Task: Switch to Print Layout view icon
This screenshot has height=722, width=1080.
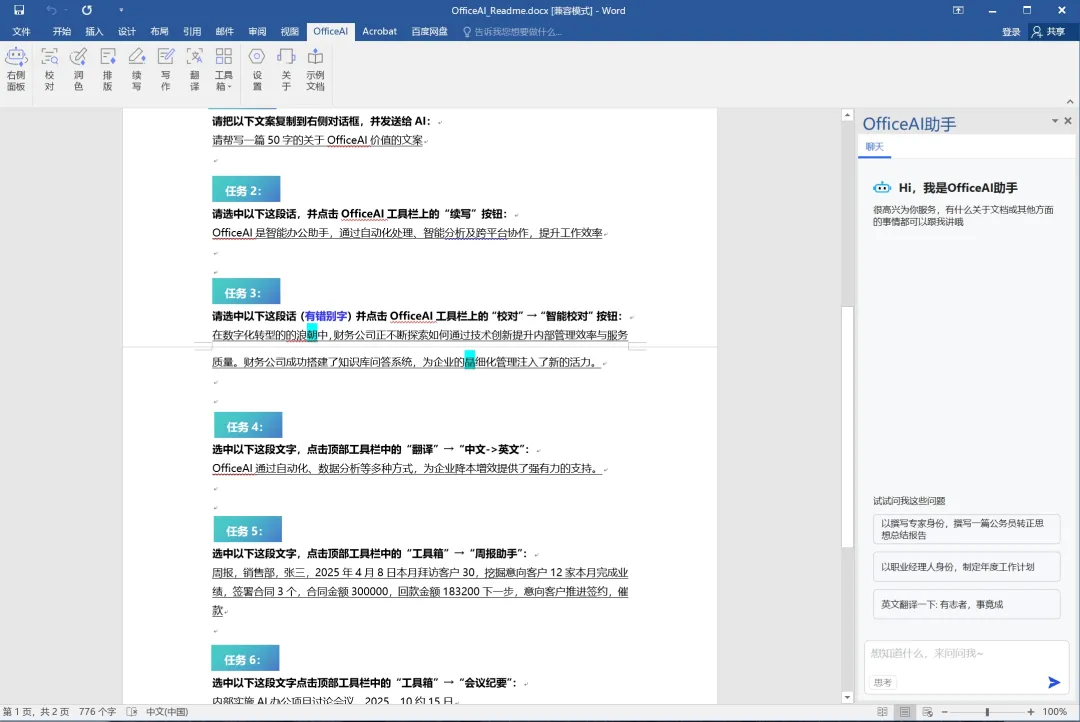Action: point(904,712)
